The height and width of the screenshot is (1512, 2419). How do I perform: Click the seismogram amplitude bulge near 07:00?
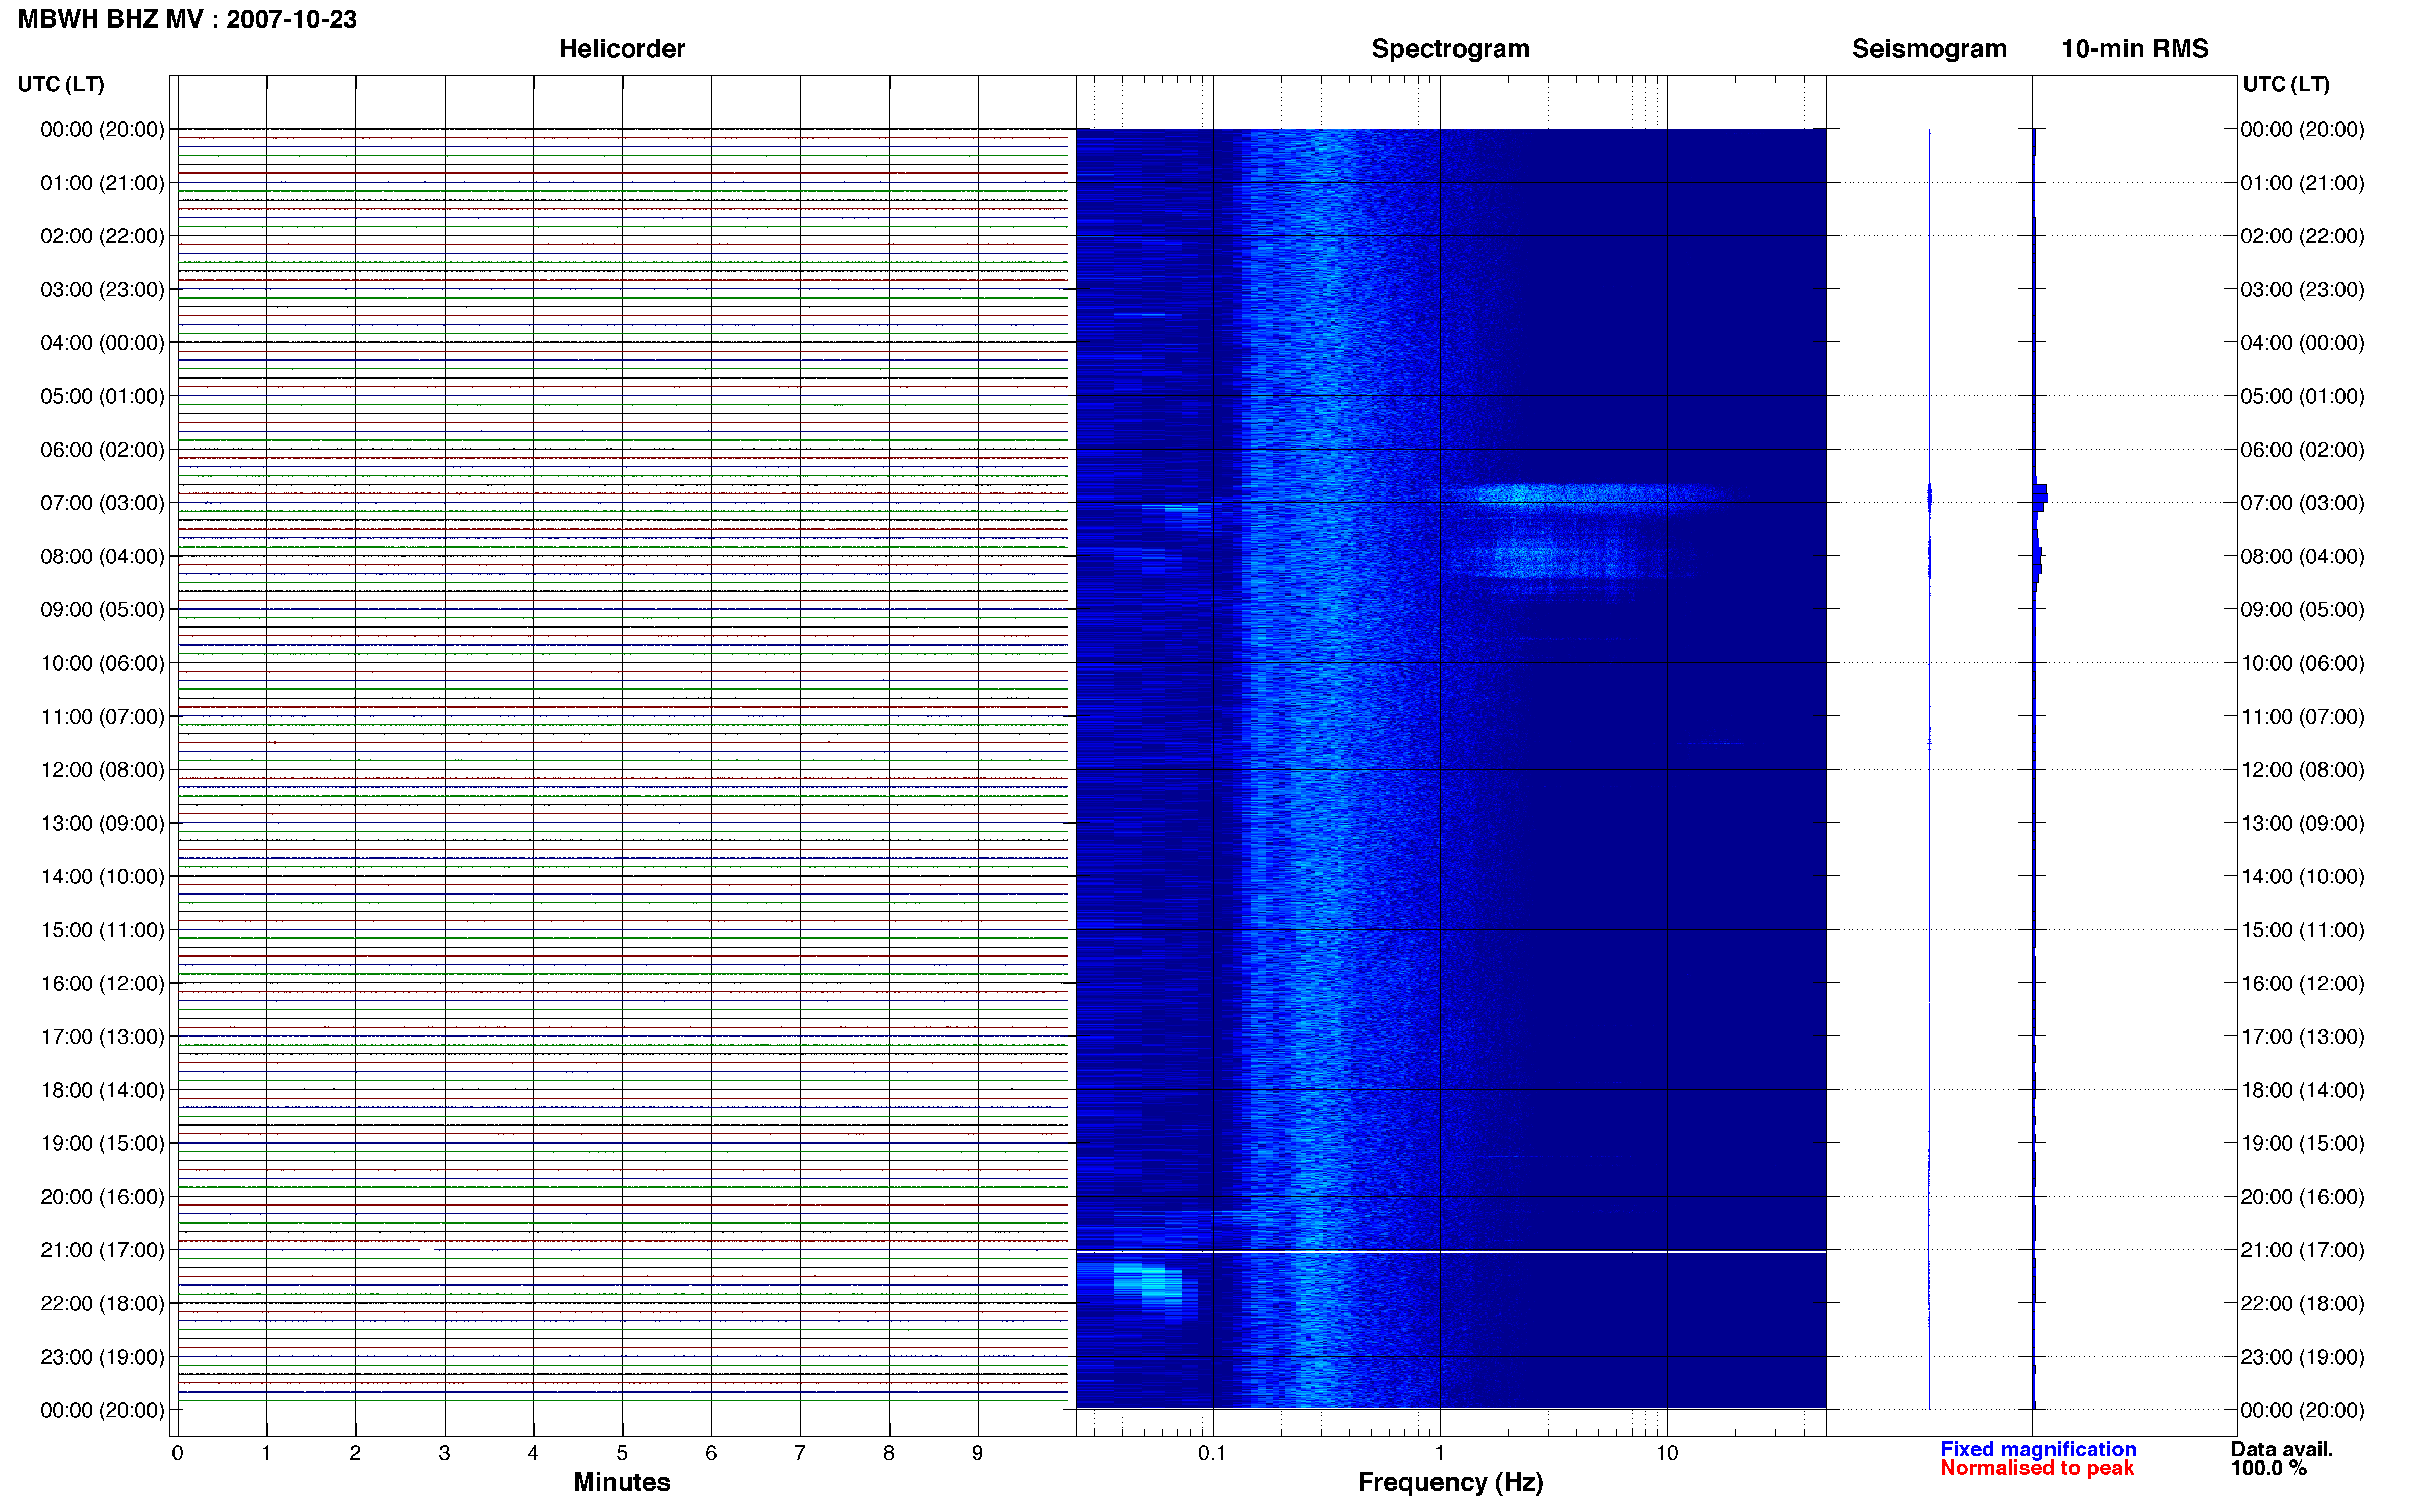tap(1929, 497)
